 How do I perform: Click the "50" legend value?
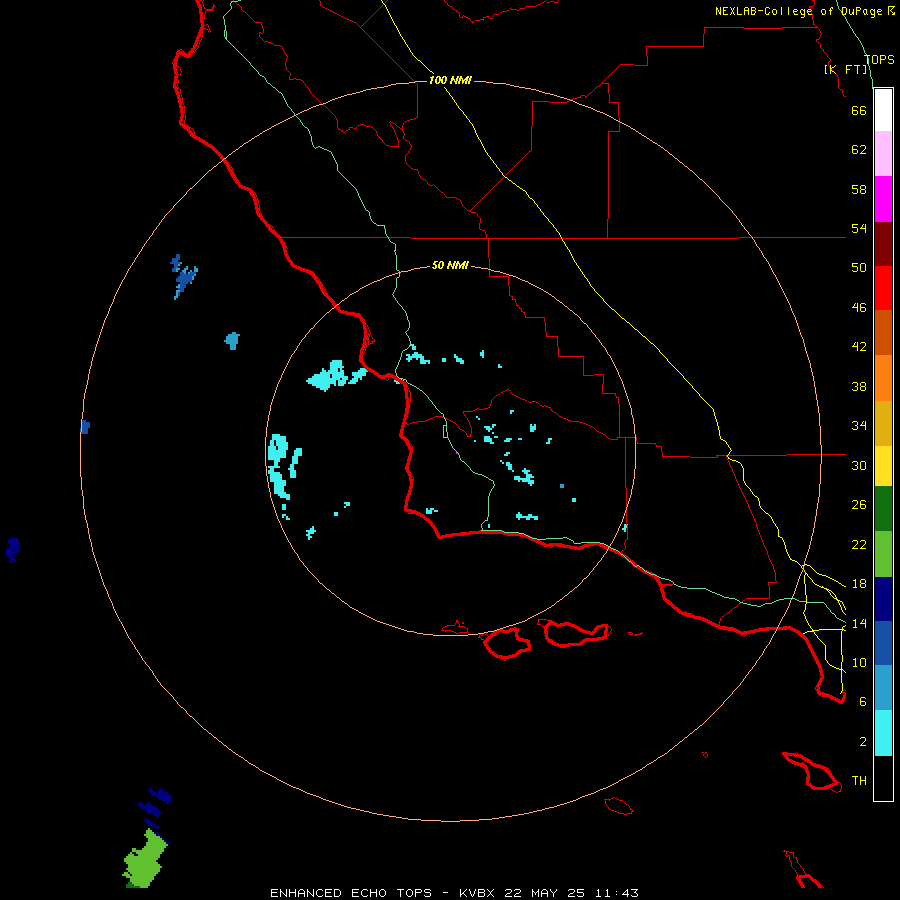tap(859, 268)
